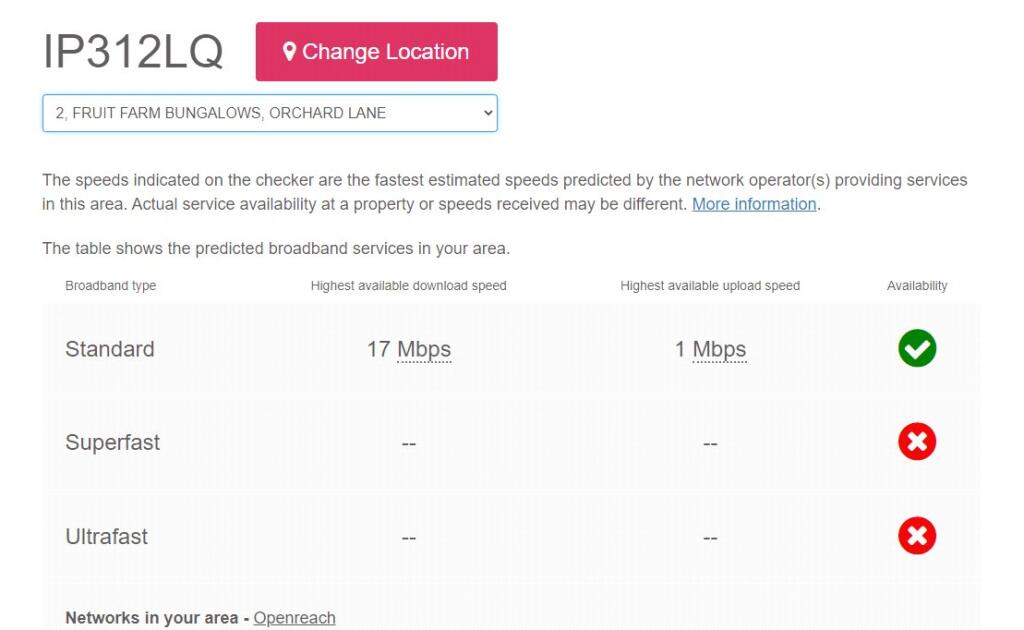Click the green checkmark for Standard broadband
The height and width of the screenshot is (630, 1024).
tap(917, 348)
